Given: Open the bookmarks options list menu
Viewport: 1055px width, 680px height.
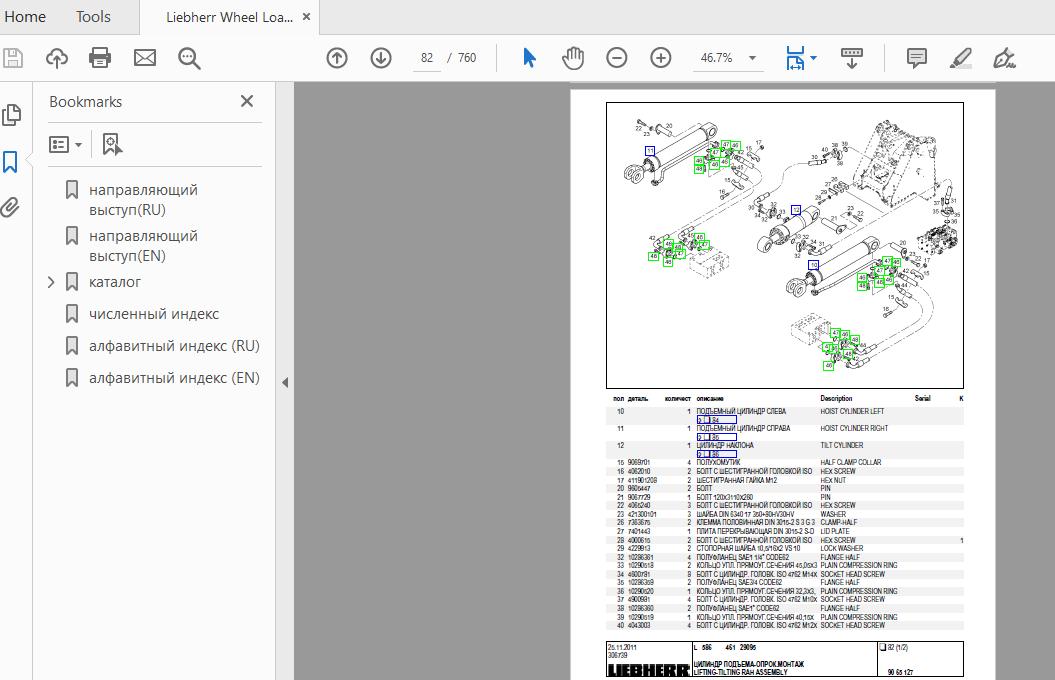Looking at the screenshot, I should click(65, 145).
